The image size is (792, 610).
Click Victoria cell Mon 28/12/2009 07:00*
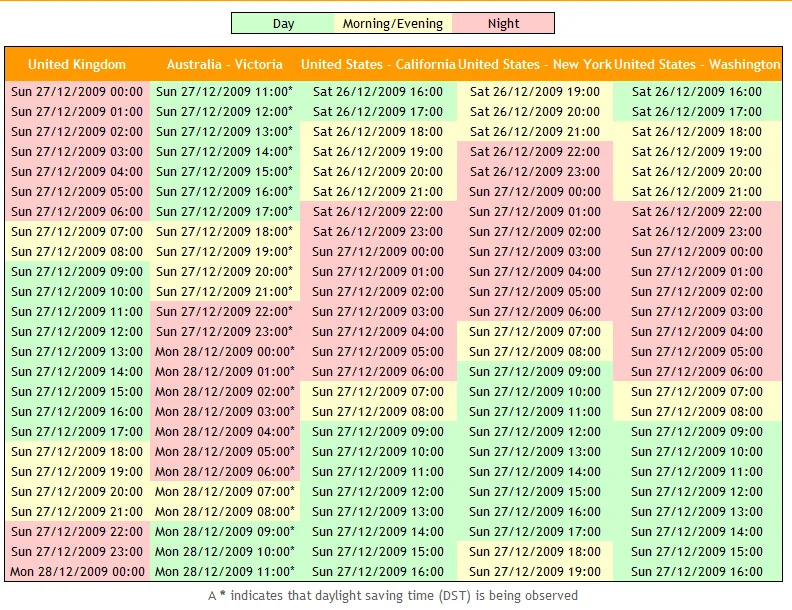pos(225,491)
